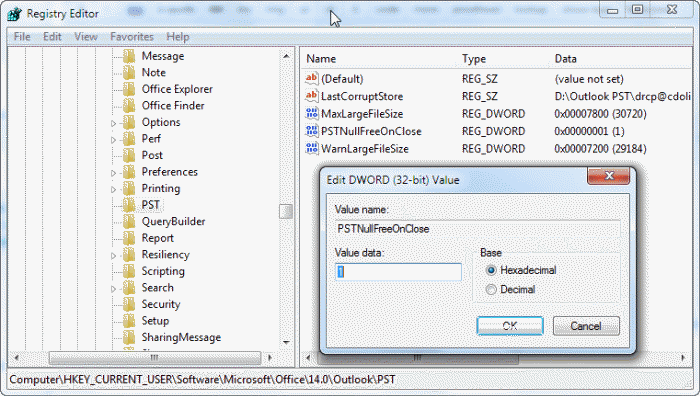
Task: Expand the Options tree node
Action: point(113,123)
